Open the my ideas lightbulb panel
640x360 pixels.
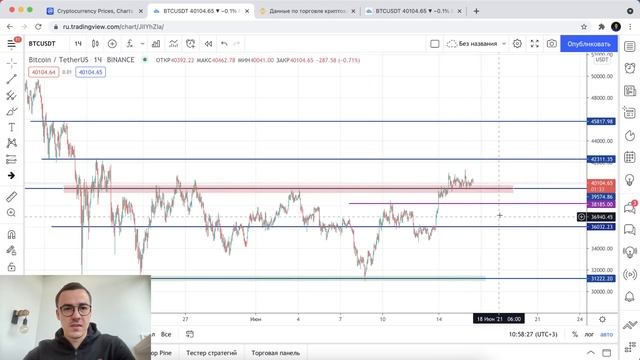[x=629, y=179]
